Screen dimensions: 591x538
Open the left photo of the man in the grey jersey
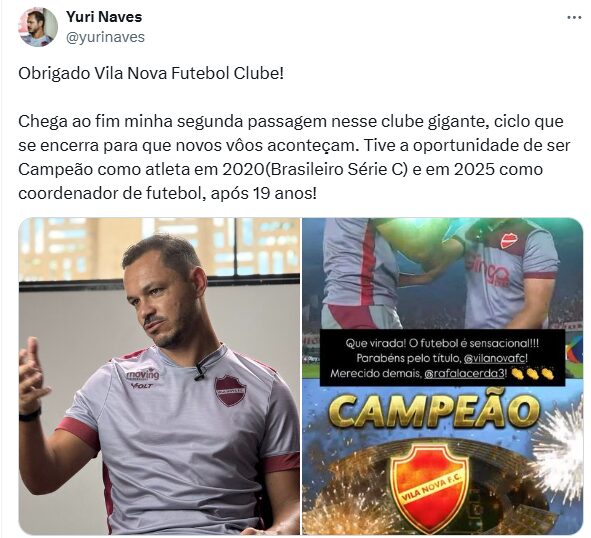tap(159, 376)
